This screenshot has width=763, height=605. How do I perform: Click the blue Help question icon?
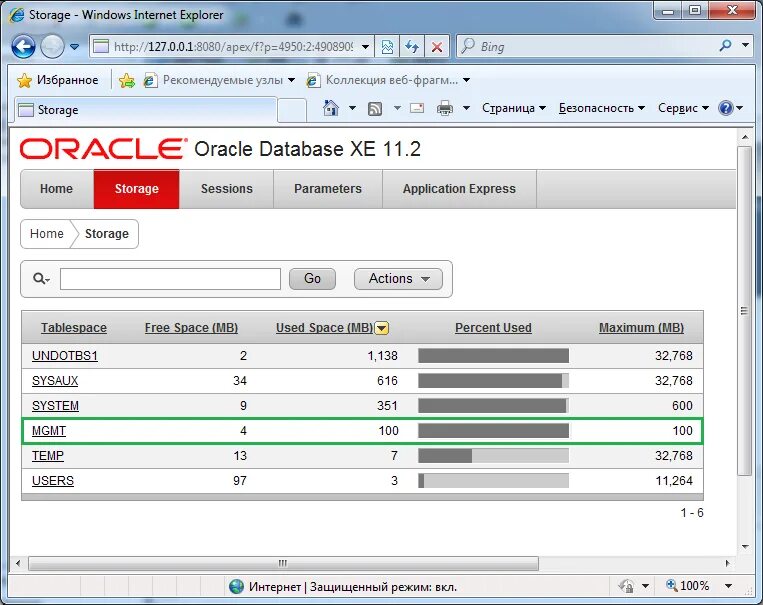click(x=726, y=108)
